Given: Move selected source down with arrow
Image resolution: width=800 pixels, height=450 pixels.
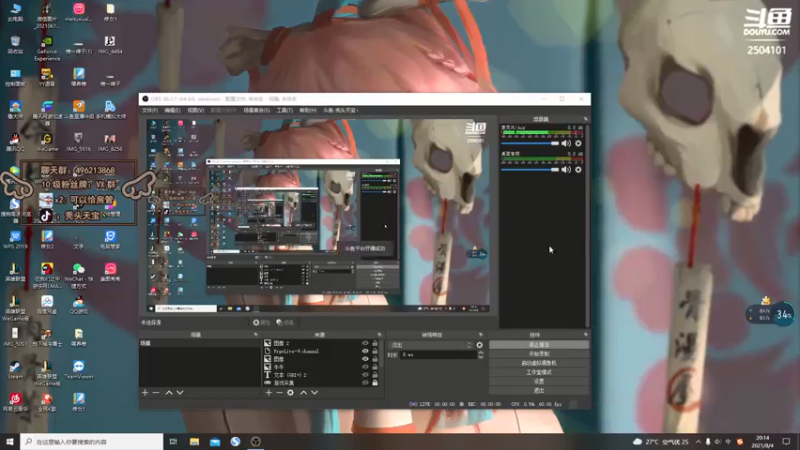Looking at the screenshot, I should click(314, 392).
